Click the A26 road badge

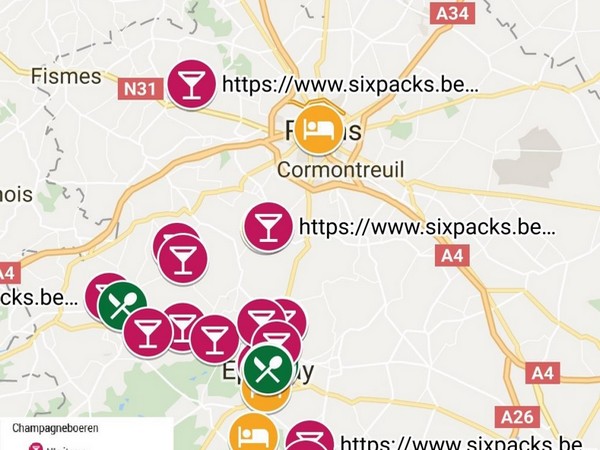(x=517, y=417)
